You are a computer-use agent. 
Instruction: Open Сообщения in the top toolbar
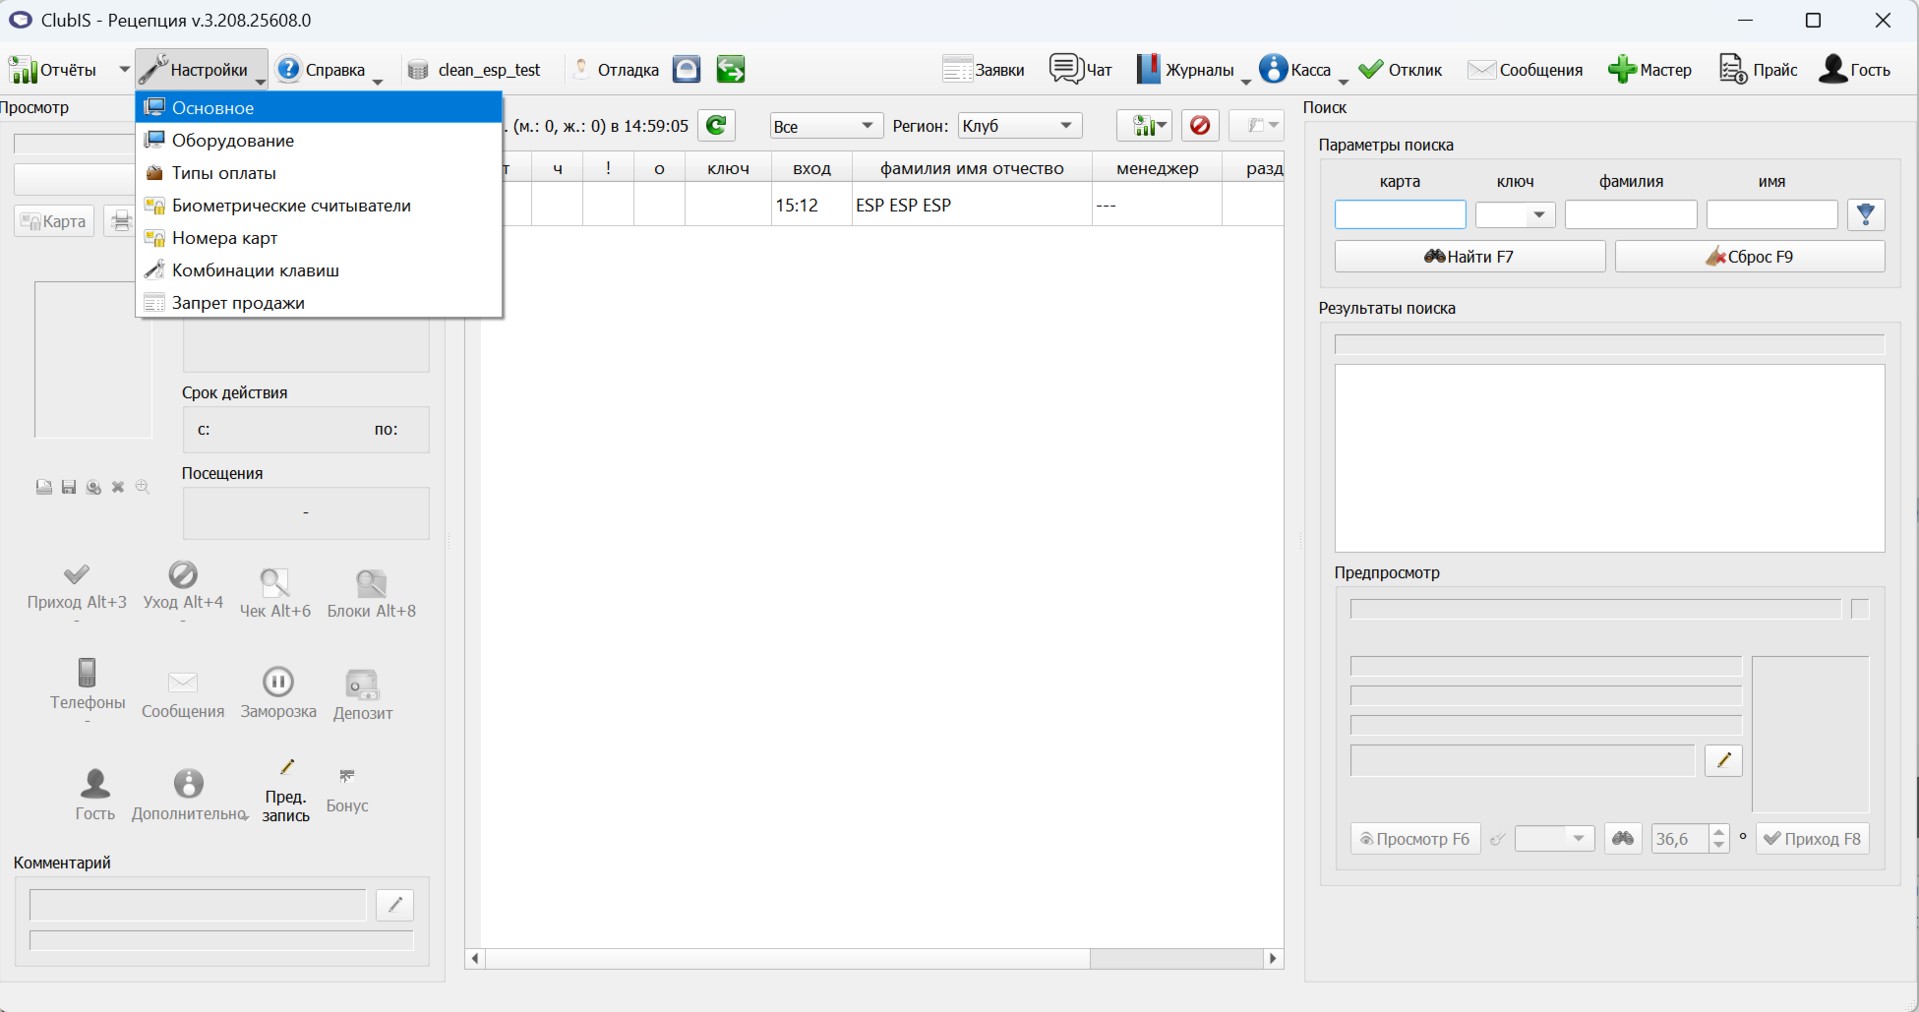point(1526,70)
